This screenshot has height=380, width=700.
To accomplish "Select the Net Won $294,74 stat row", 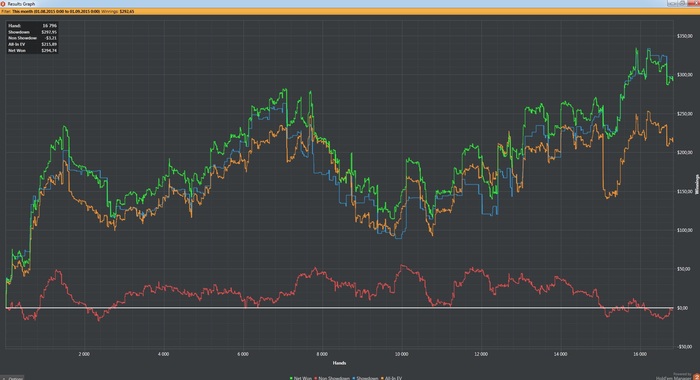I will click(32, 51).
